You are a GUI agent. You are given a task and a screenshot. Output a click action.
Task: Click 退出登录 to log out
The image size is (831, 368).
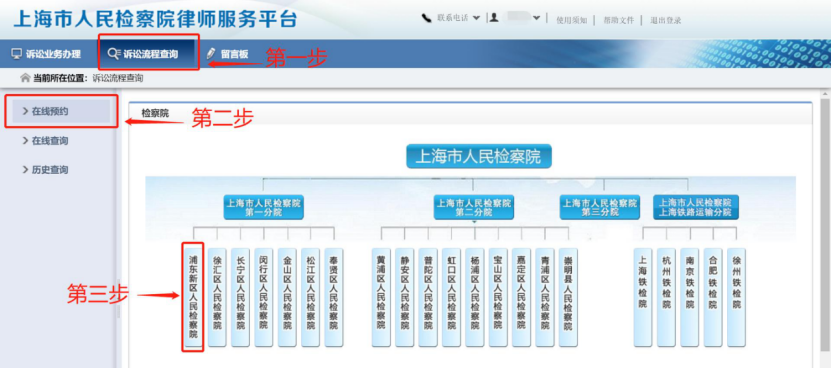666,20
